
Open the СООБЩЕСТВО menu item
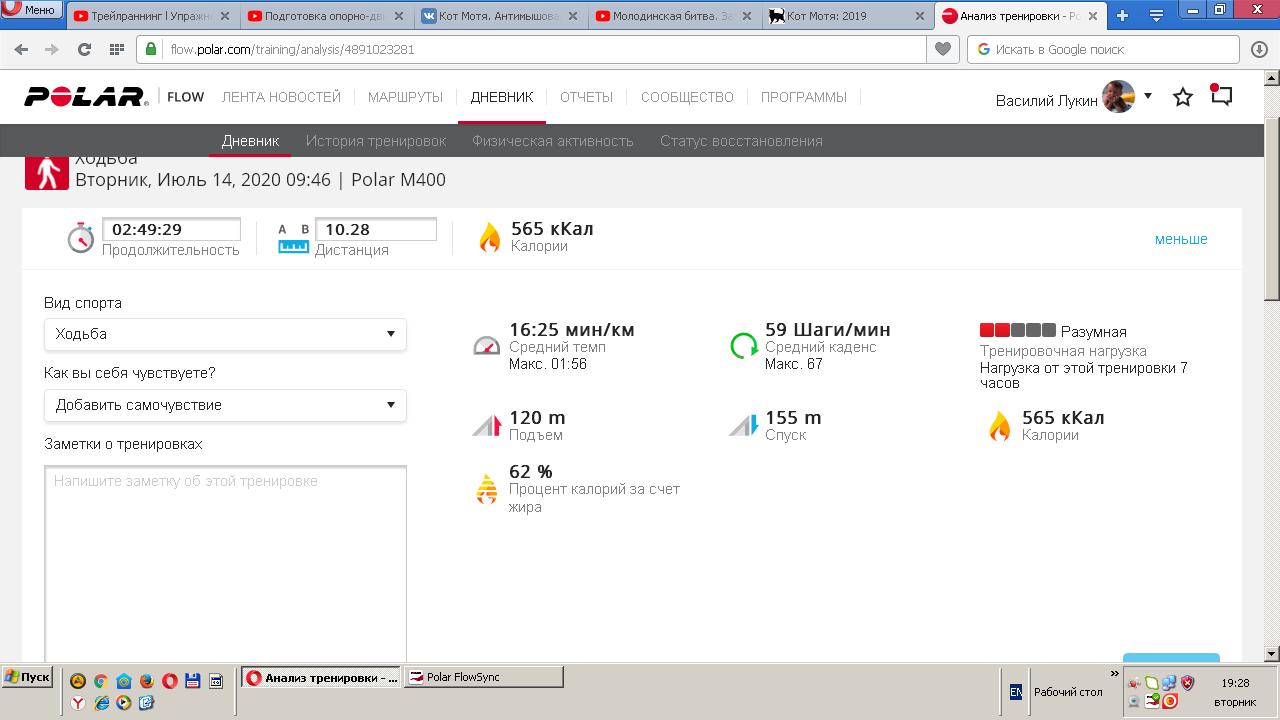click(x=687, y=97)
